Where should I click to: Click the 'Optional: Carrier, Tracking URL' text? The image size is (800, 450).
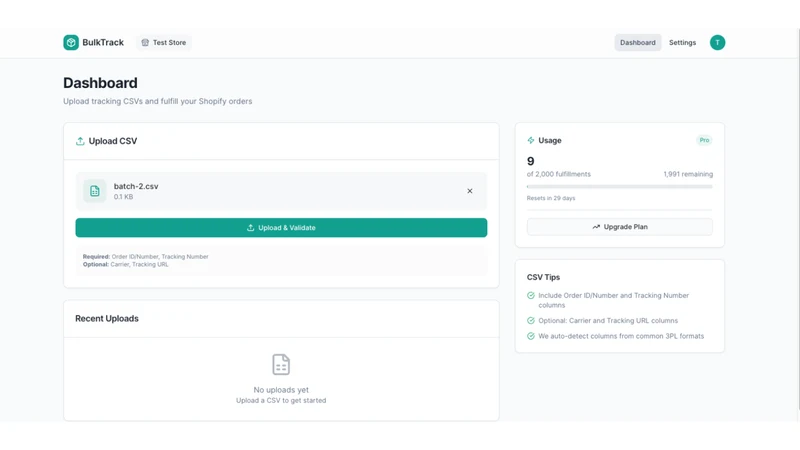(x=126, y=264)
